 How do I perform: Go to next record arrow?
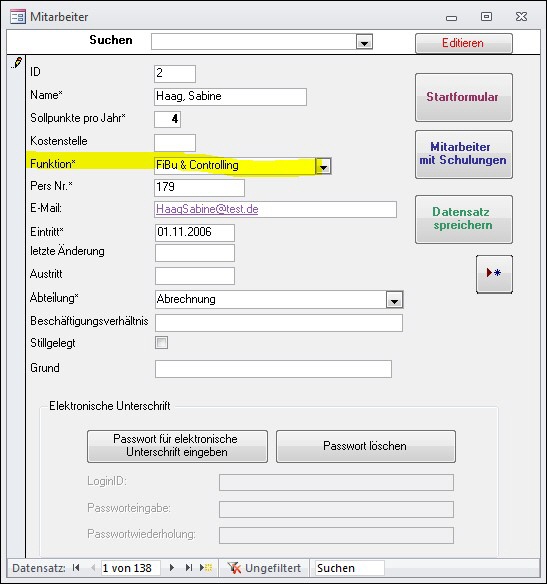pyautogui.click(x=172, y=568)
